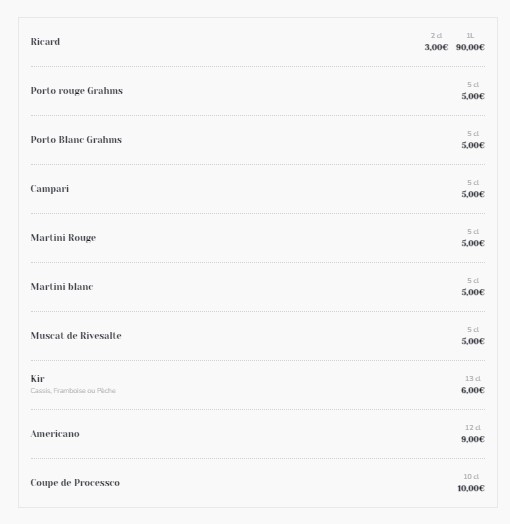
Task: Click Americano 12 cl price 9,00€
Action: click(473, 439)
